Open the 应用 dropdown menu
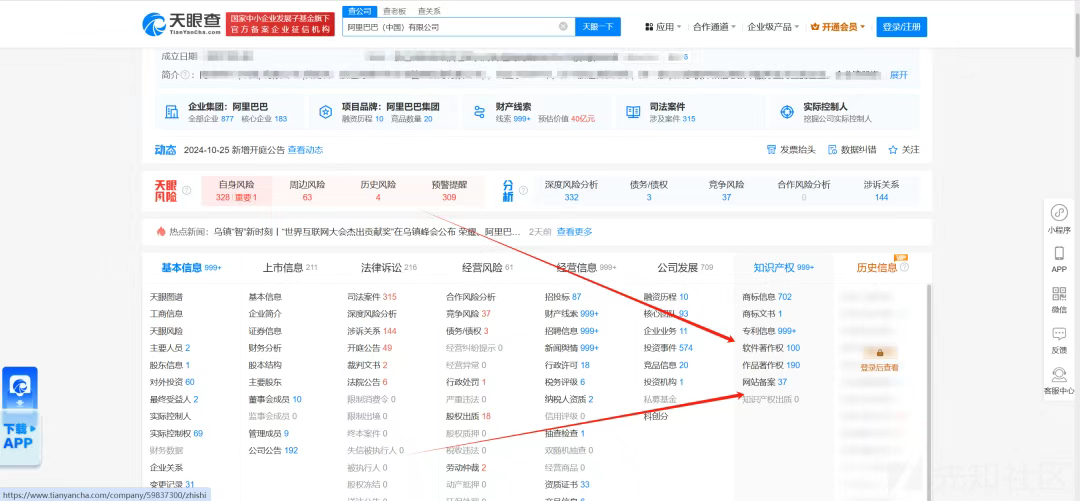This screenshot has width=1080, height=501. [x=663, y=27]
